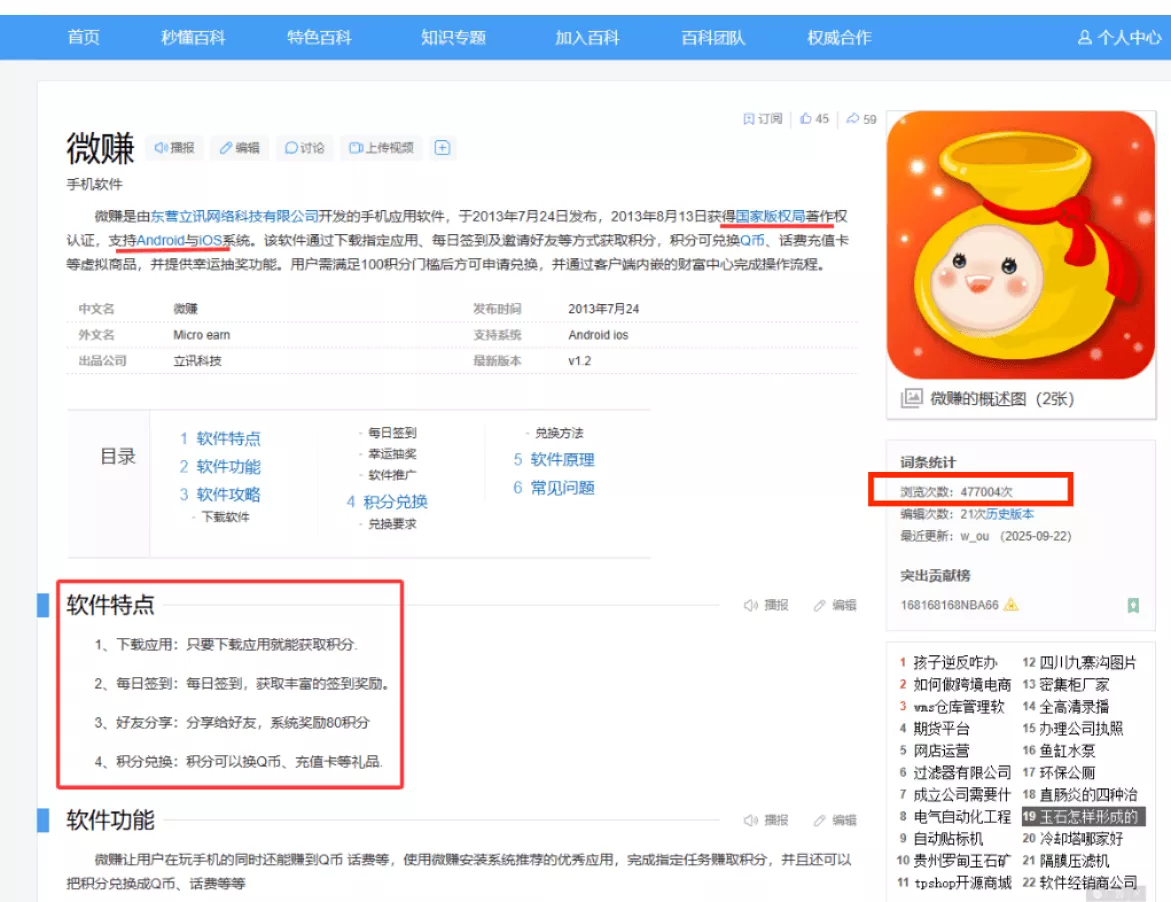Image resolution: width=1171 pixels, height=902 pixels.
Task: Jump to 3 软件攻略 in contents
Action: point(220,494)
